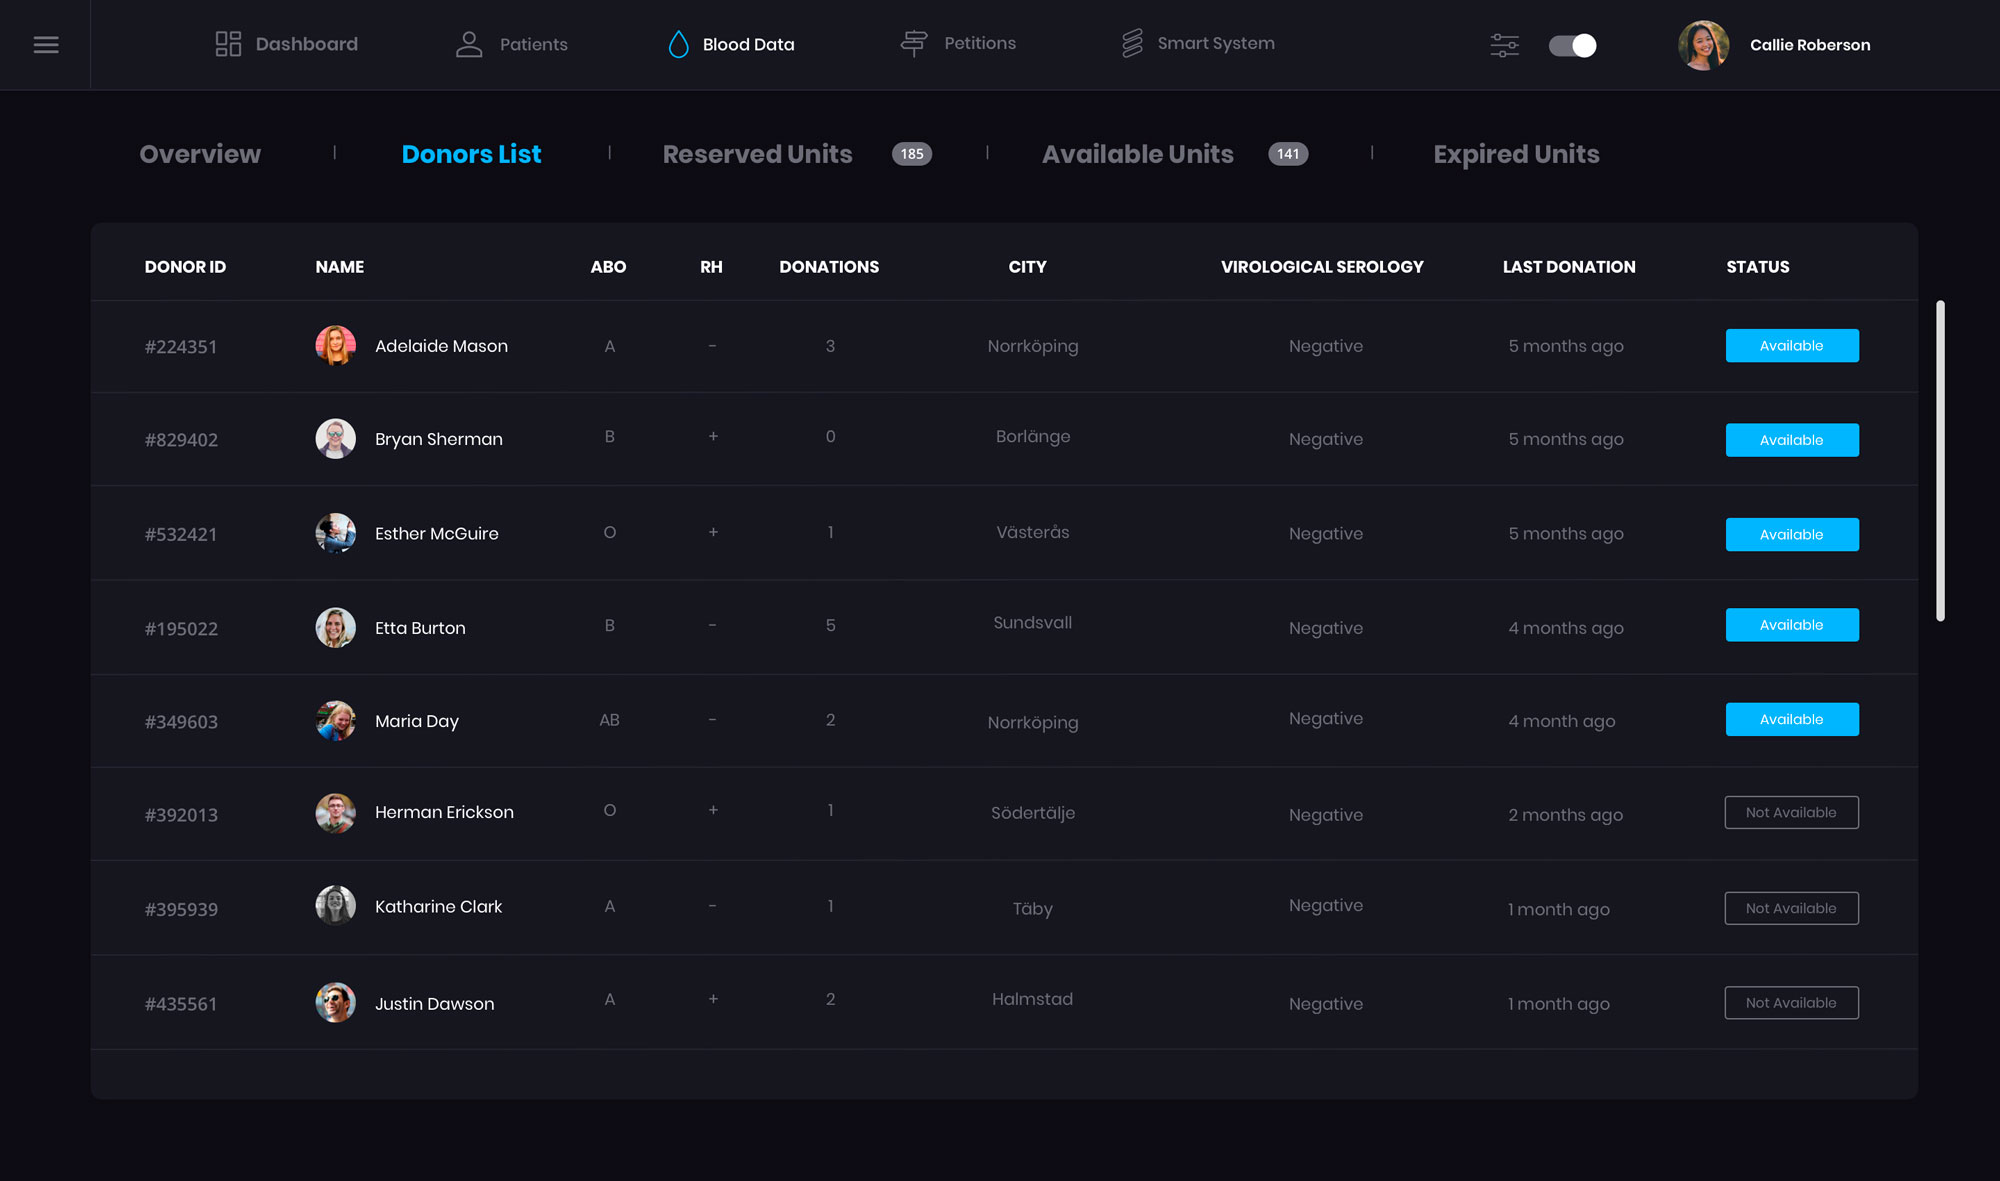The width and height of the screenshot is (2000, 1181).
Task: Sort by the Status column header
Action: (1758, 267)
